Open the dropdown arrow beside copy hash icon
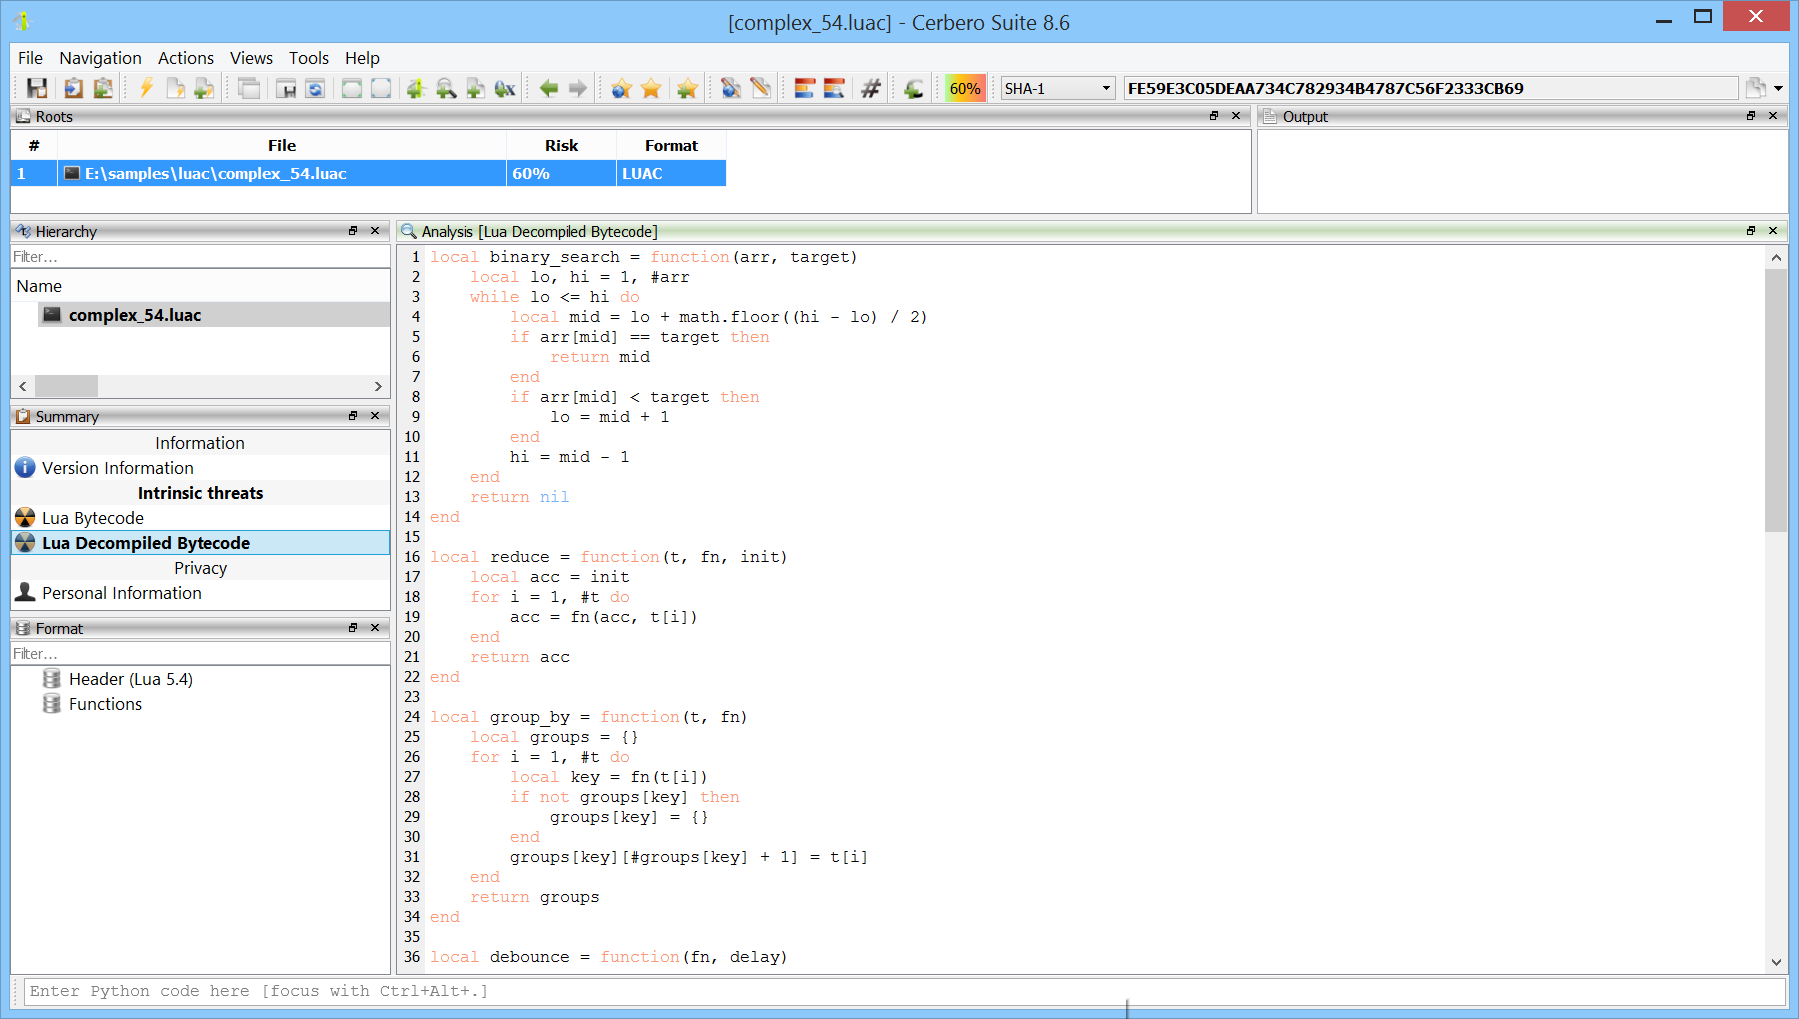The height and width of the screenshot is (1019, 1799). (1778, 89)
